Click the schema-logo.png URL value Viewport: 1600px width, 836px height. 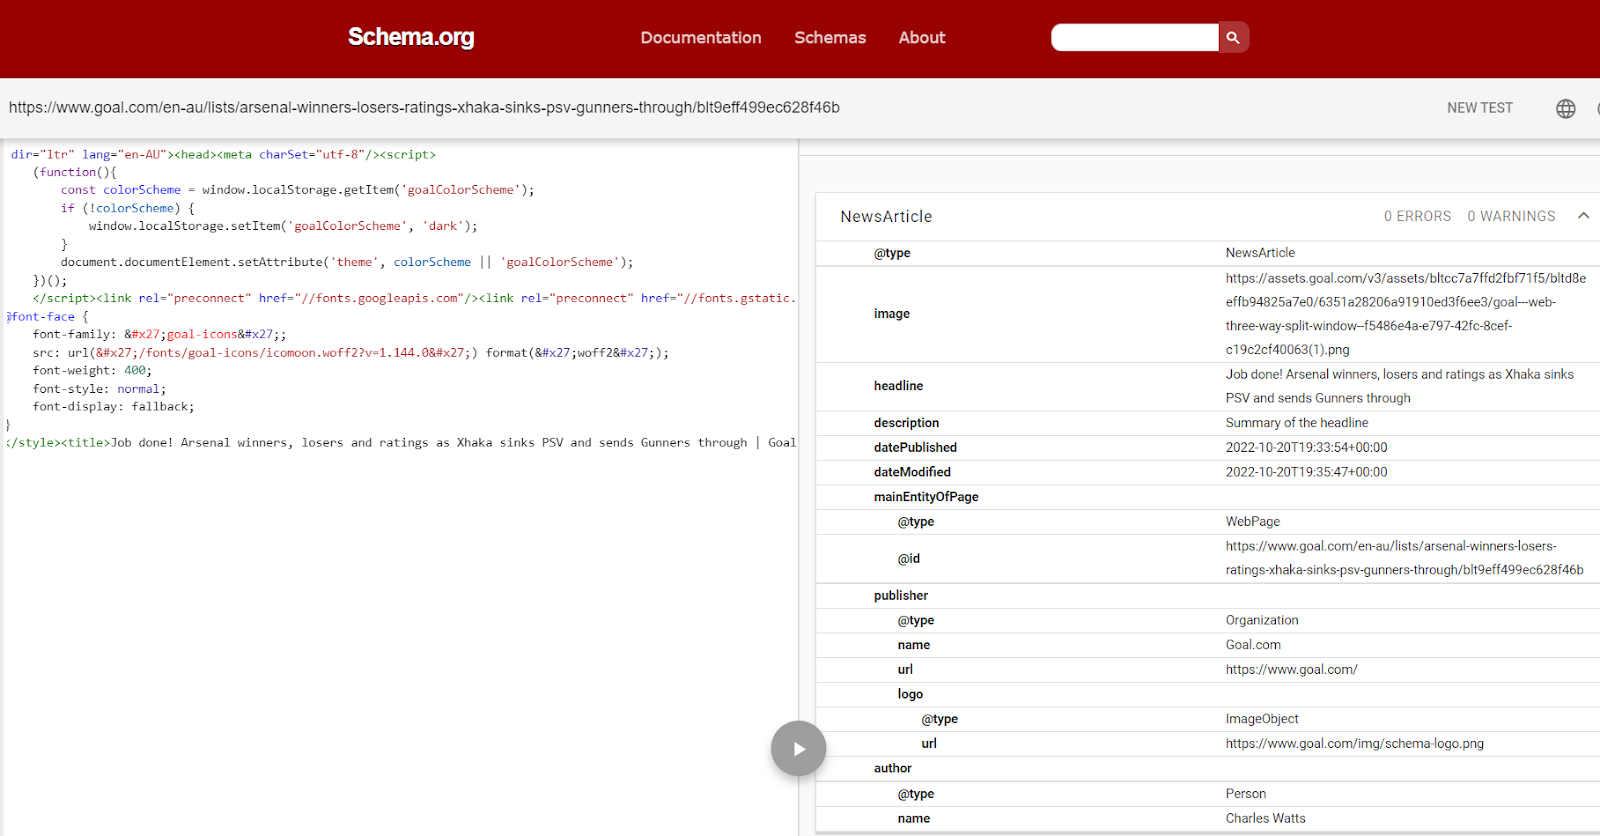point(1354,743)
